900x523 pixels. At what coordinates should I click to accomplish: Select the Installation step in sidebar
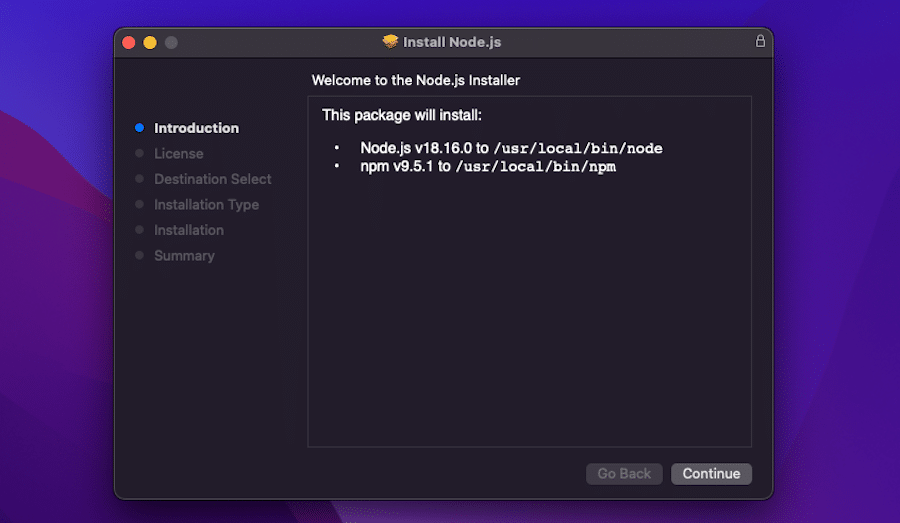coord(189,230)
